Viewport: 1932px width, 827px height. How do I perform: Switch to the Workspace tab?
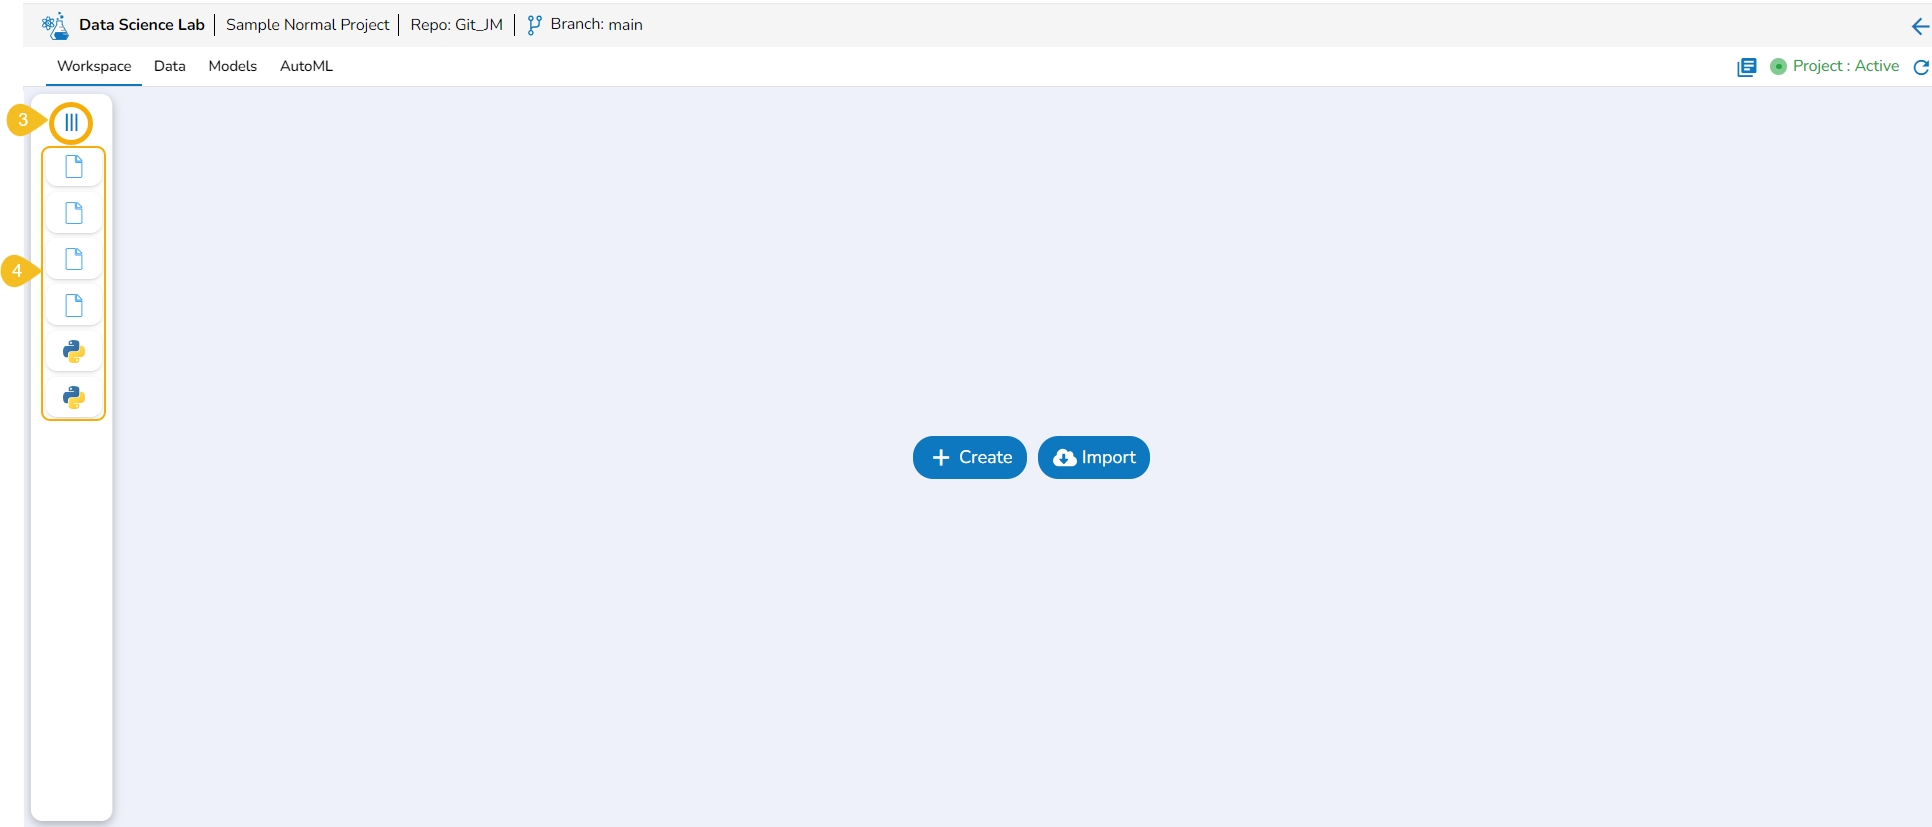94,66
